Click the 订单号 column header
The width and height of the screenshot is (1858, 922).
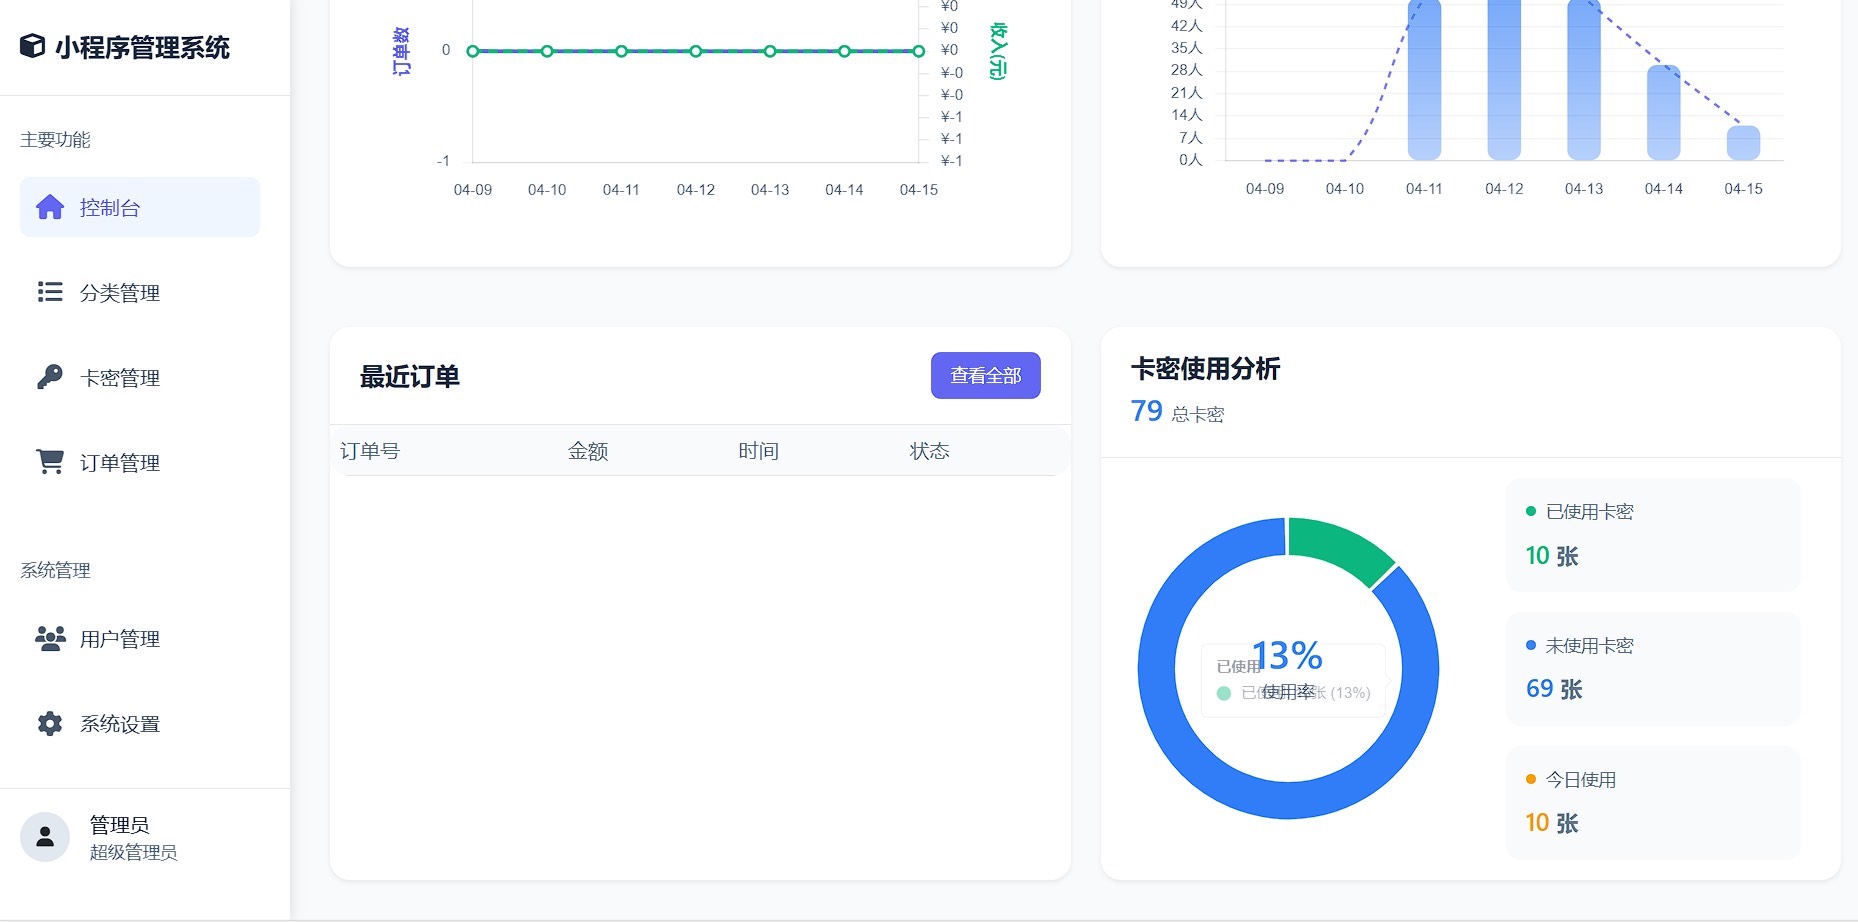pos(370,451)
